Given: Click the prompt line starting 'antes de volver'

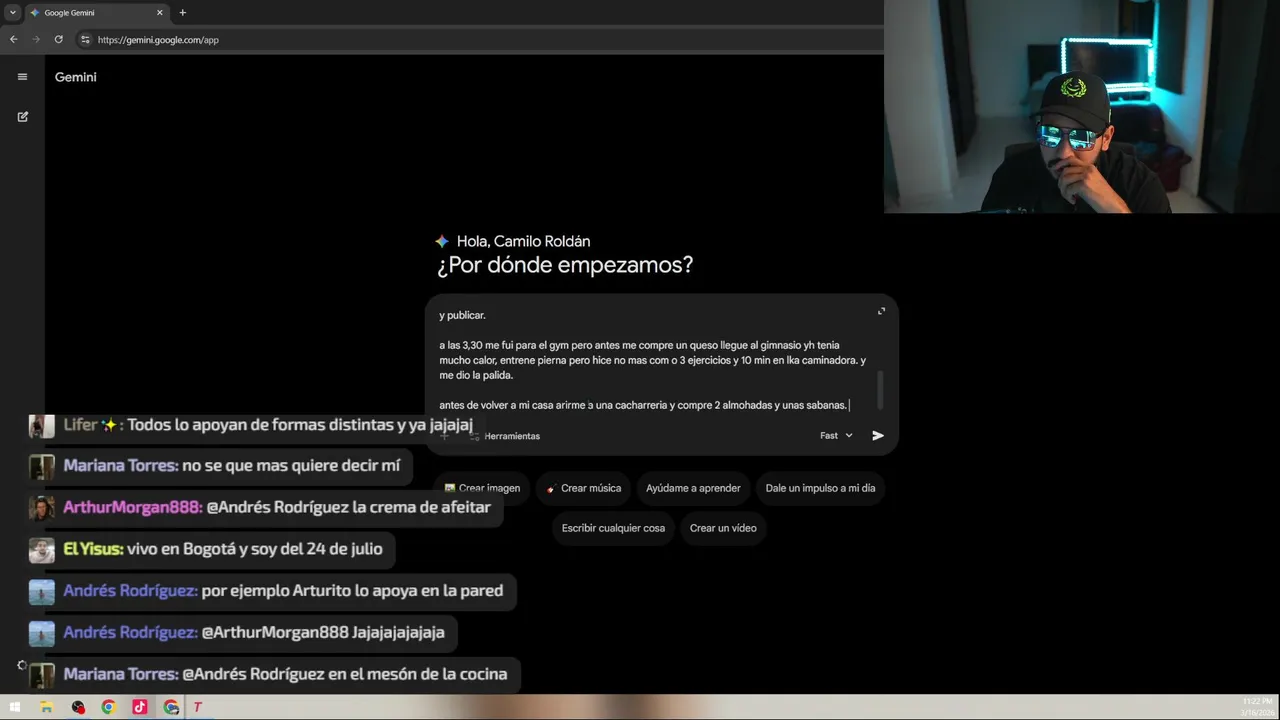Looking at the screenshot, I should click(x=643, y=405).
